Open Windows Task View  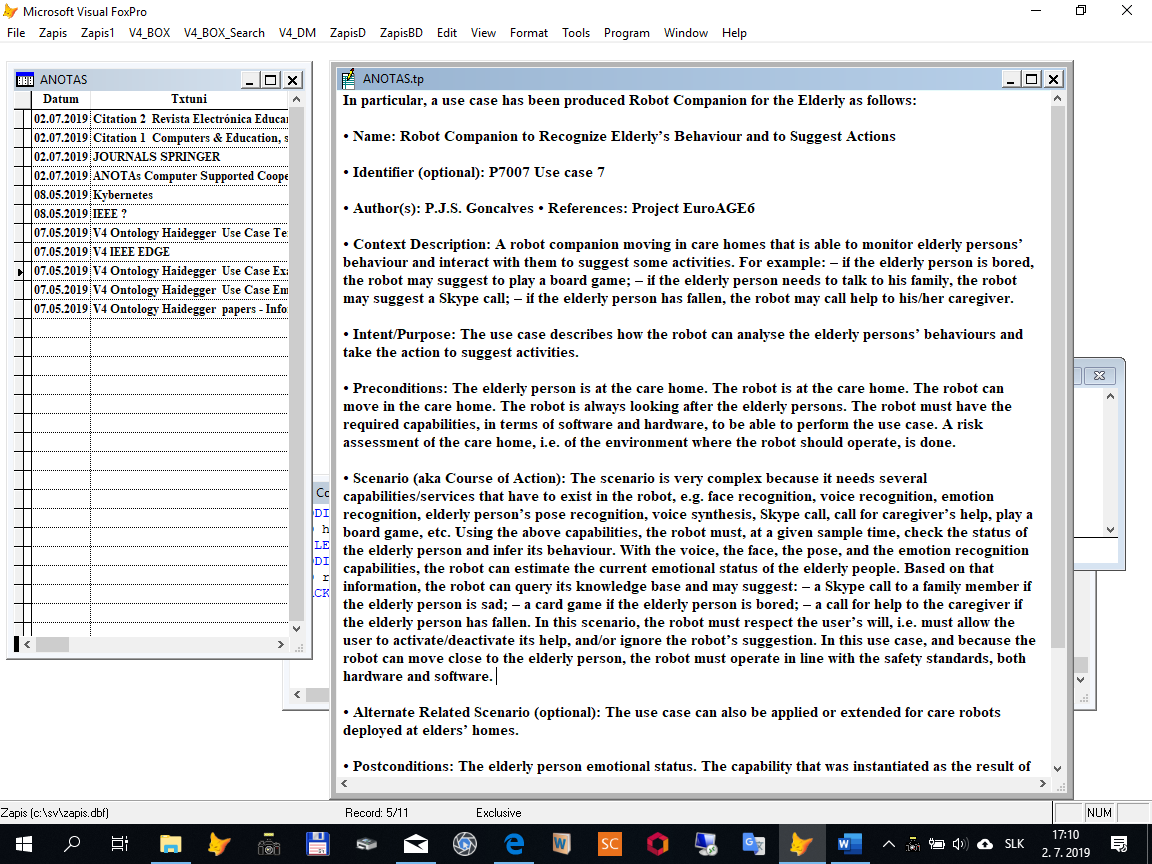coord(120,844)
